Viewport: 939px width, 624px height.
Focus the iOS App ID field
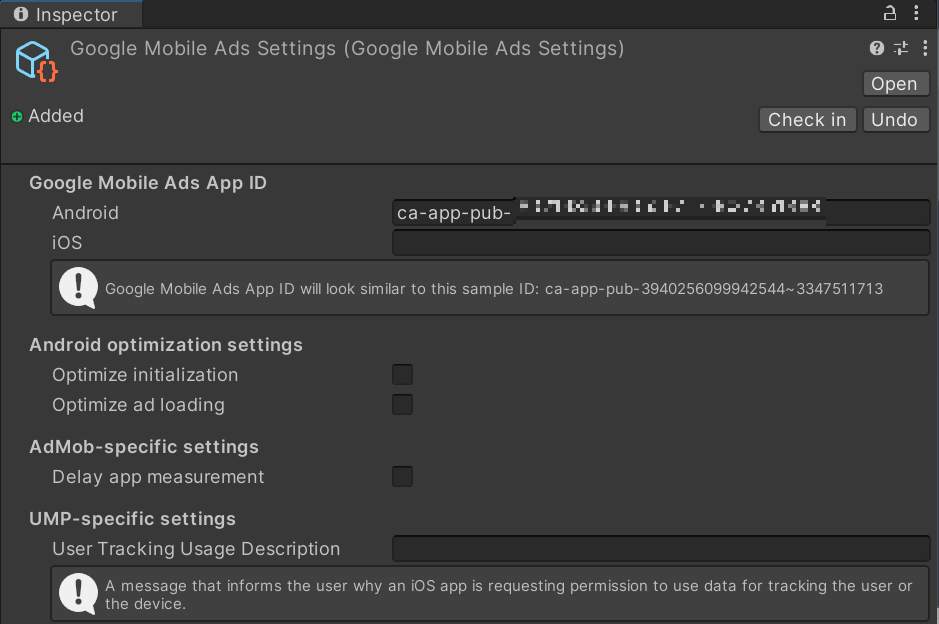[x=661, y=243]
